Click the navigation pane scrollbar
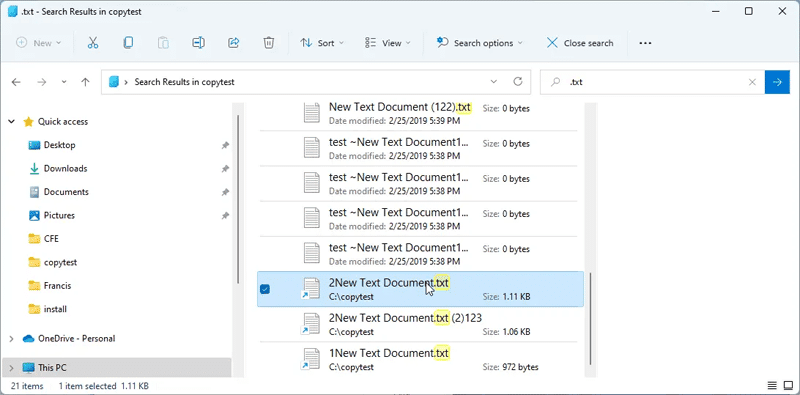Viewport: 800px width, 395px height. tap(238, 199)
